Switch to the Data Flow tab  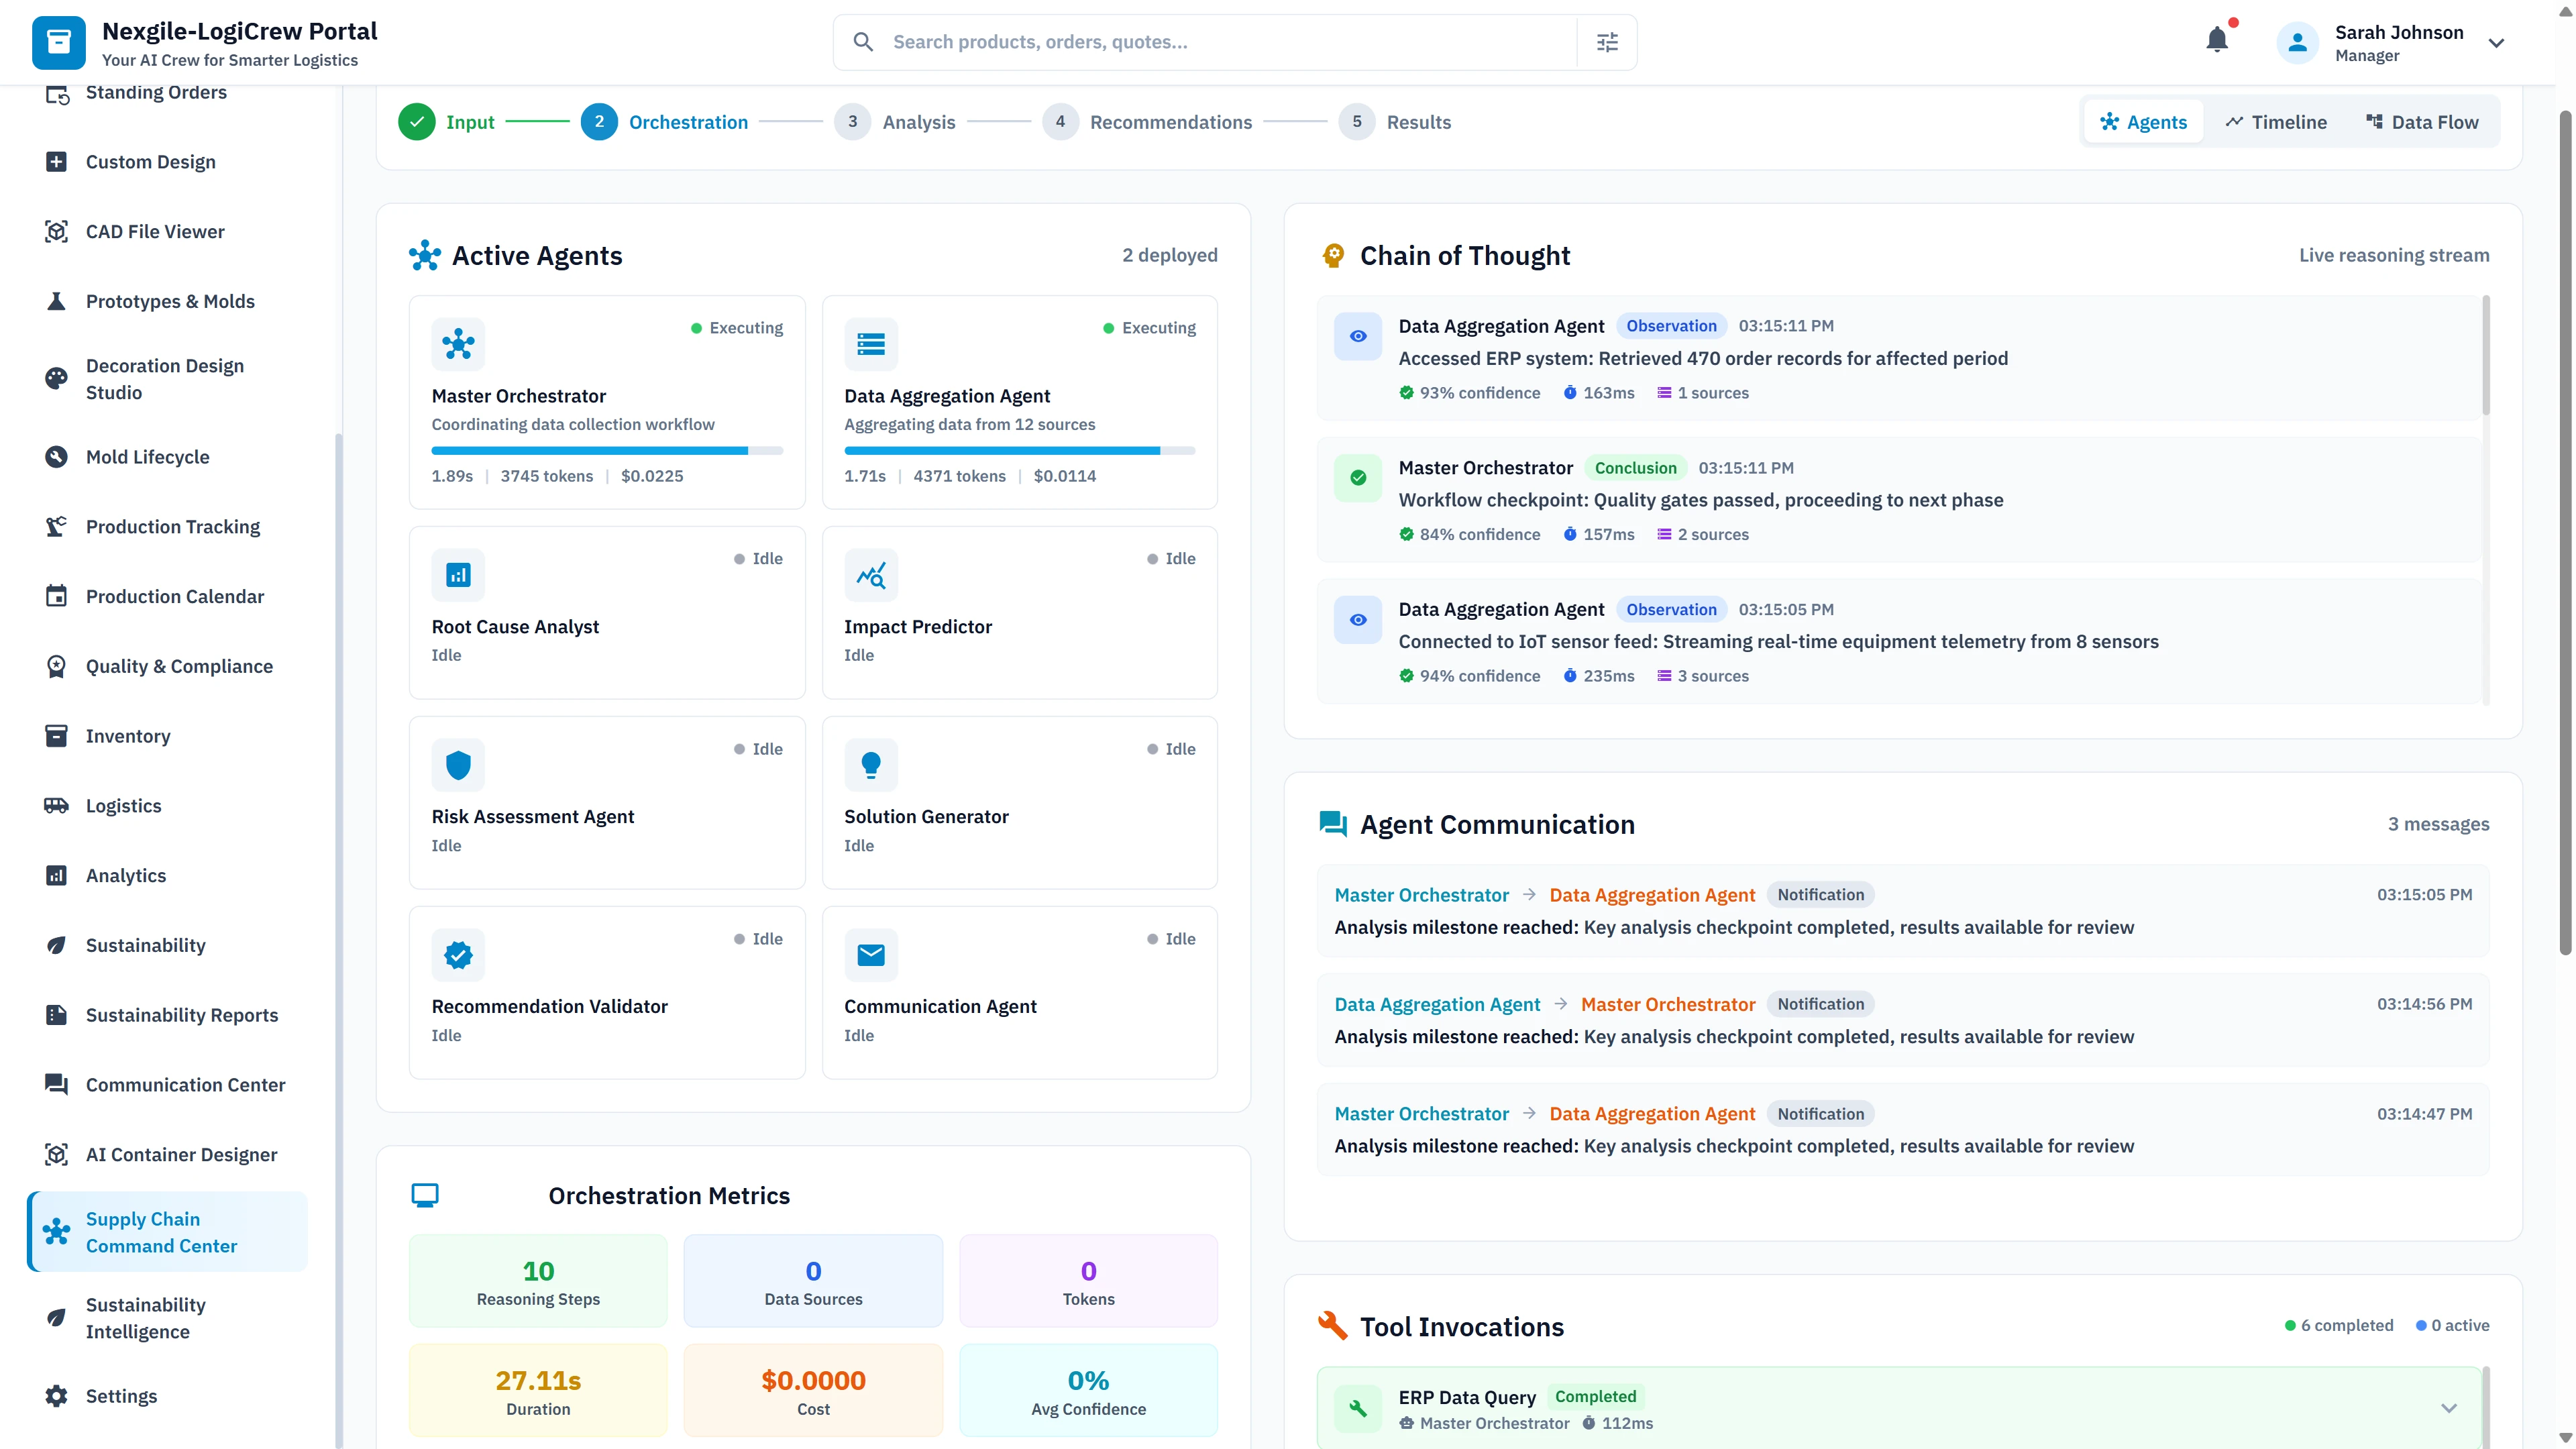(x=2422, y=121)
